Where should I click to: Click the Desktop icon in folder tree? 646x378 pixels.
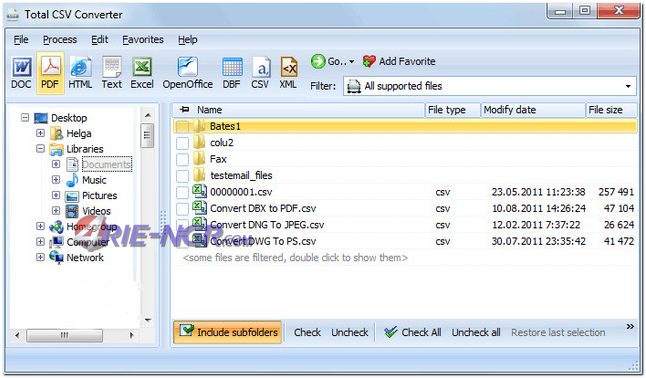[x=41, y=118]
